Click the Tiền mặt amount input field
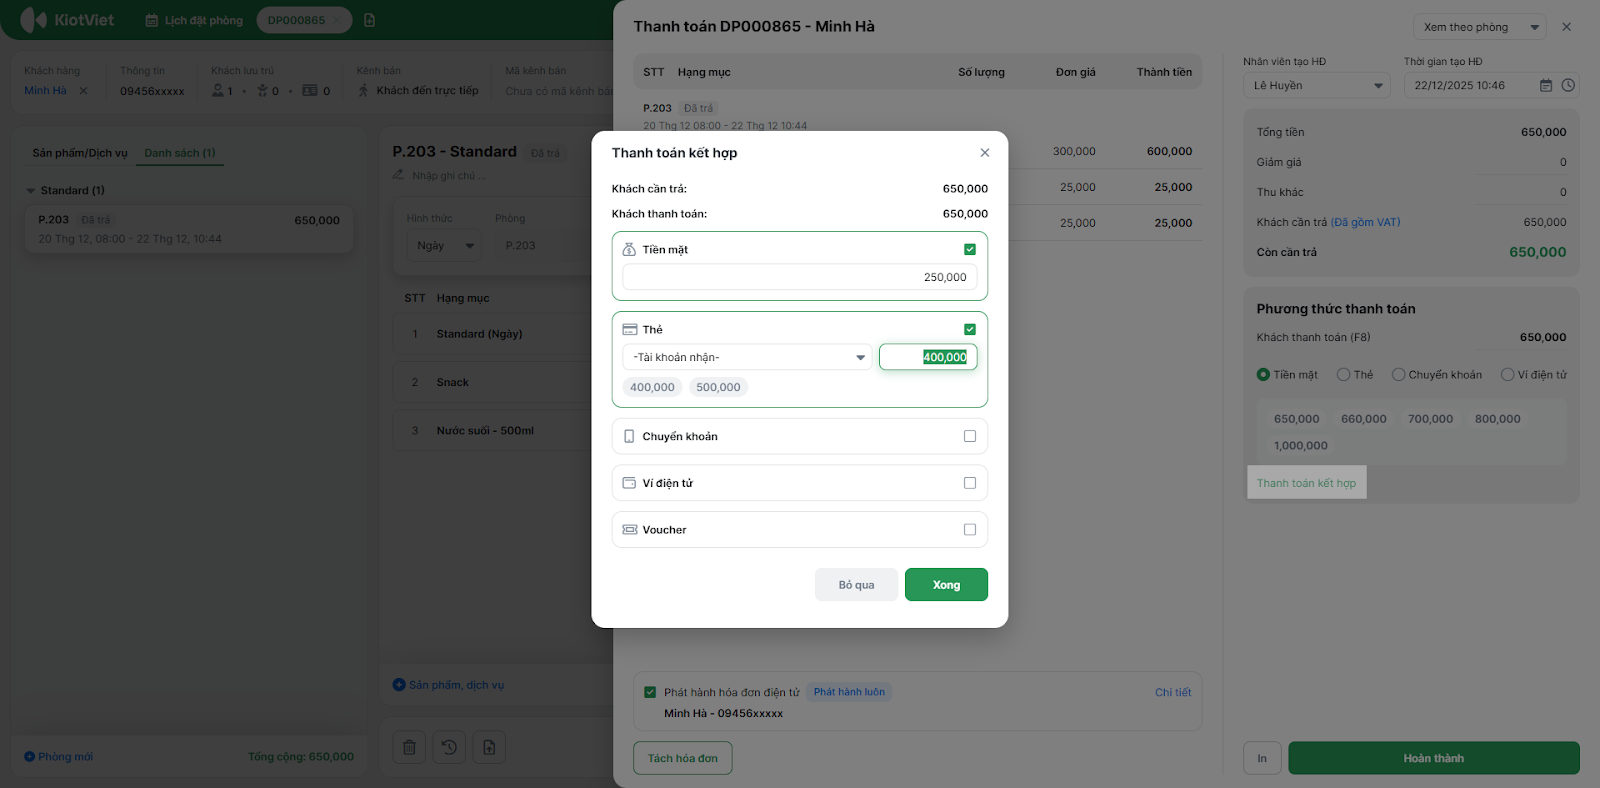 tap(799, 277)
